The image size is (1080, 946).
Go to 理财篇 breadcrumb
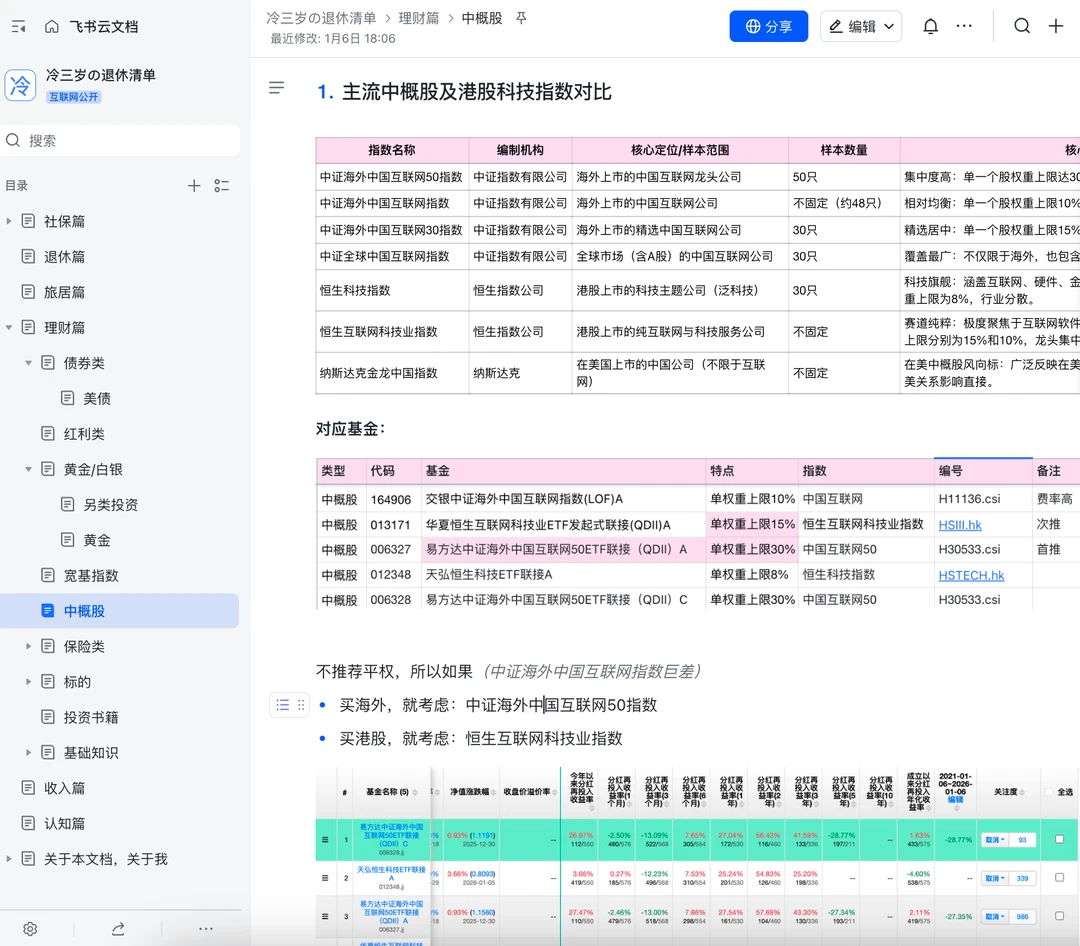click(419, 18)
